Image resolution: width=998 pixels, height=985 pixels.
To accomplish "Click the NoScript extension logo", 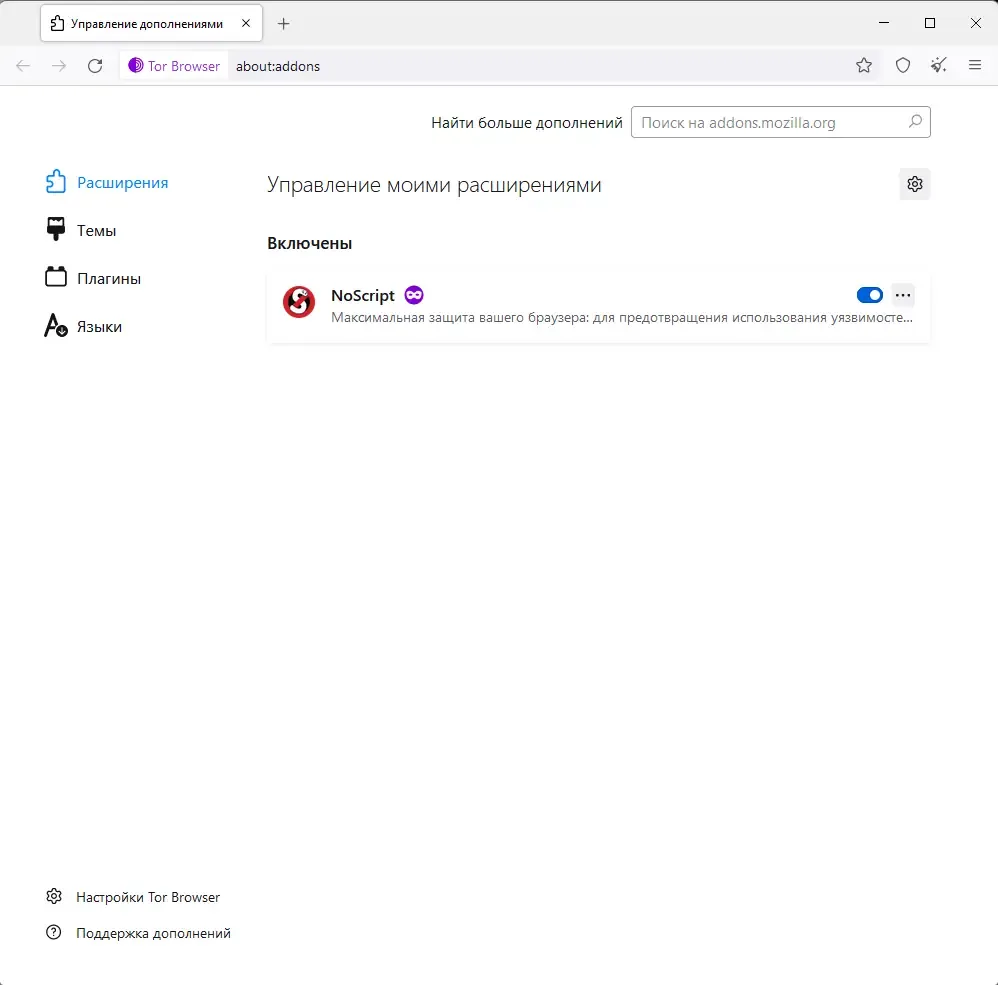I will [x=299, y=302].
